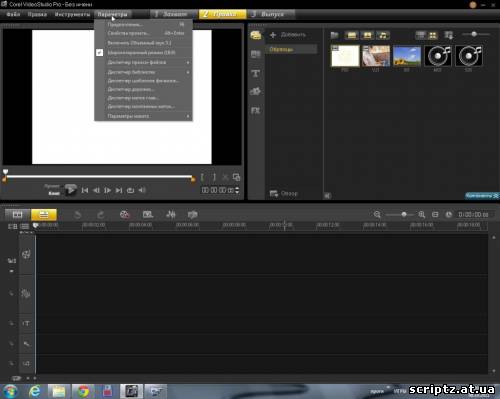Set the mark-out bracket in preview

(x=214, y=177)
